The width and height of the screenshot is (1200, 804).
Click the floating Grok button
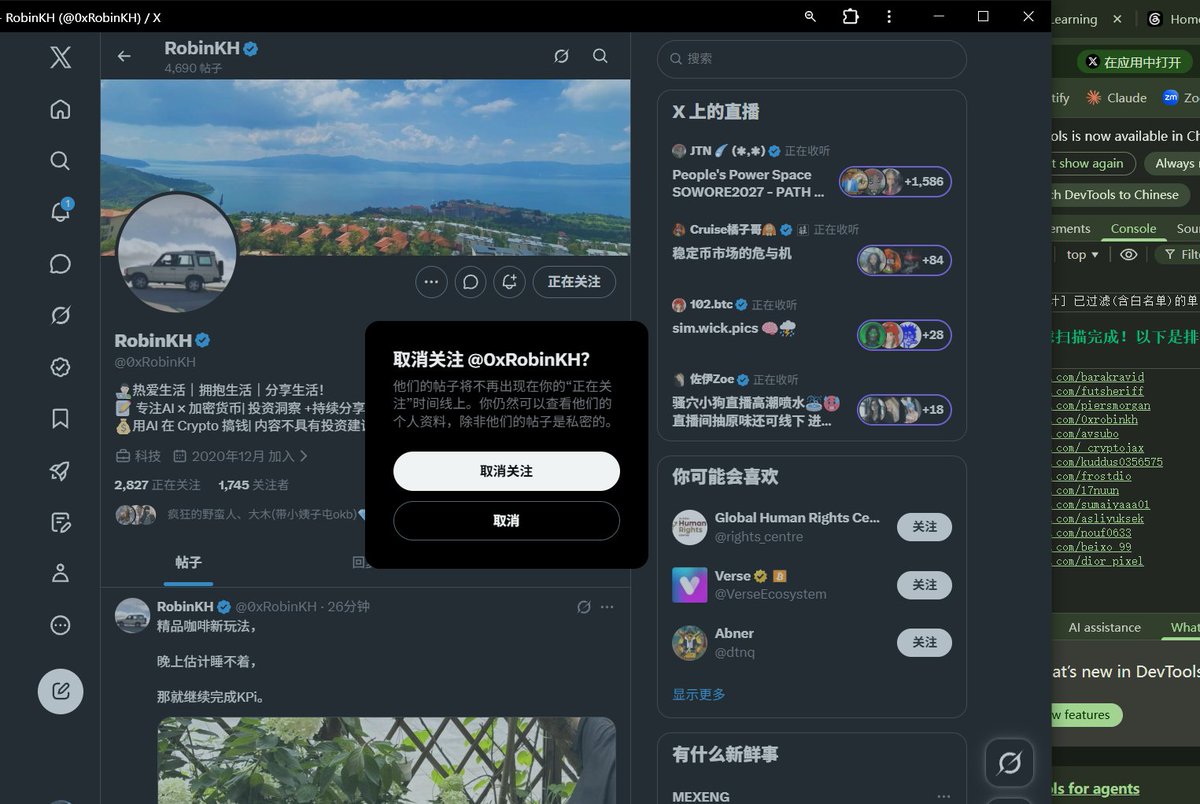click(1009, 764)
